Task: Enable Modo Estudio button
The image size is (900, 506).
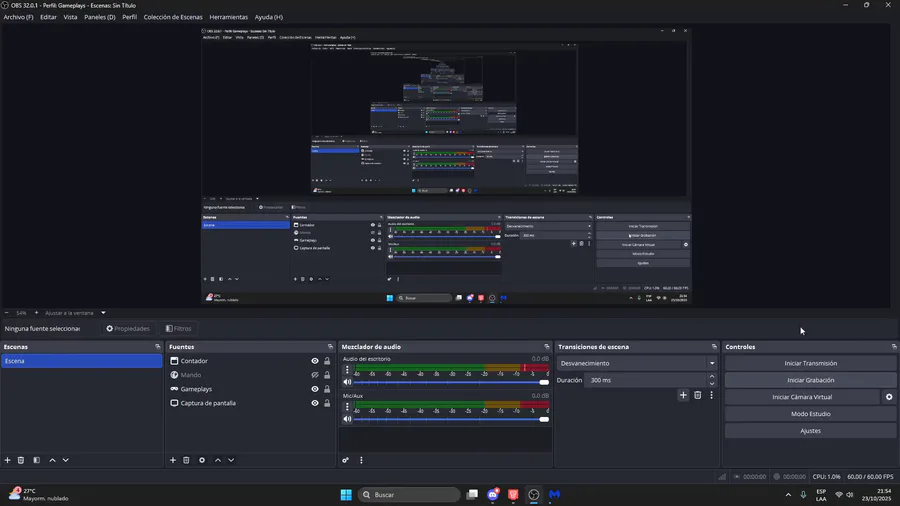Action: pos(810,414)
